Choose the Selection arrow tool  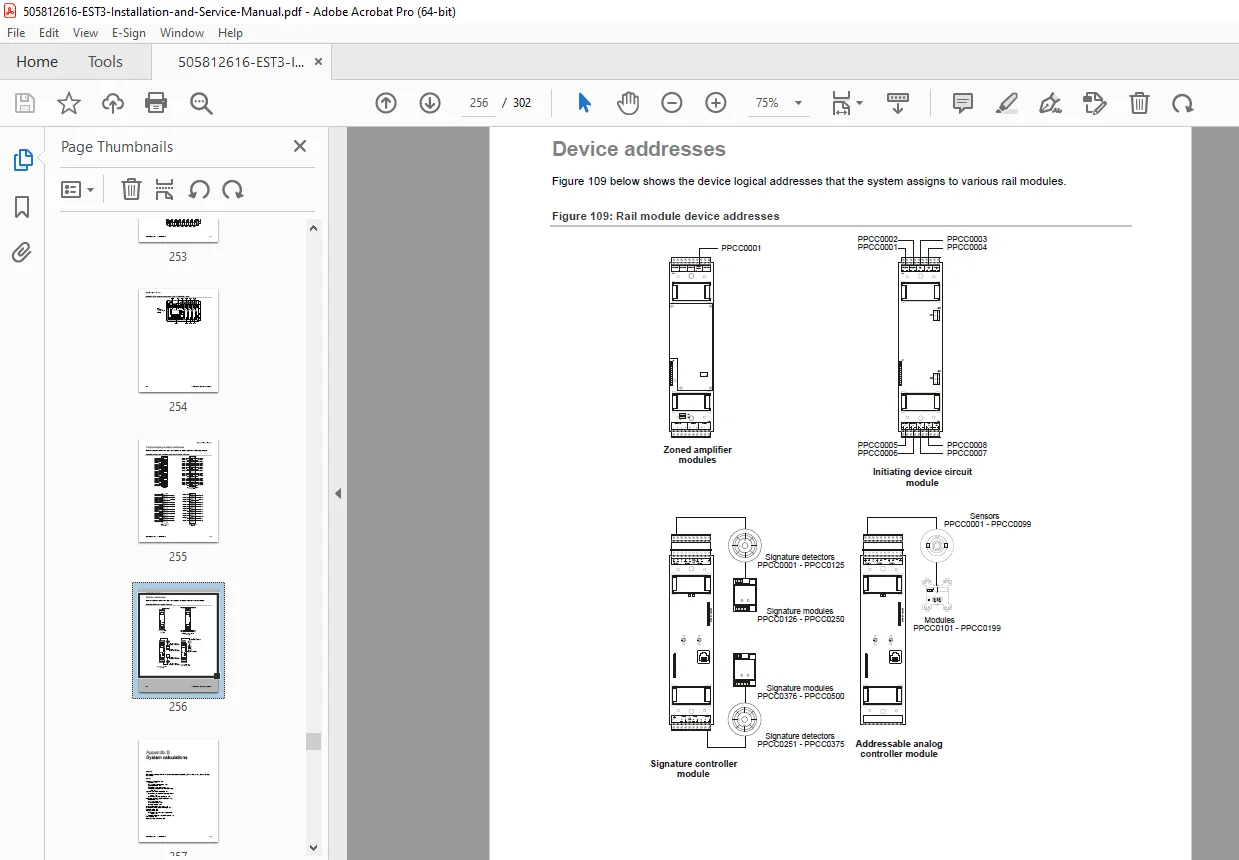click(x=585, y=103)
